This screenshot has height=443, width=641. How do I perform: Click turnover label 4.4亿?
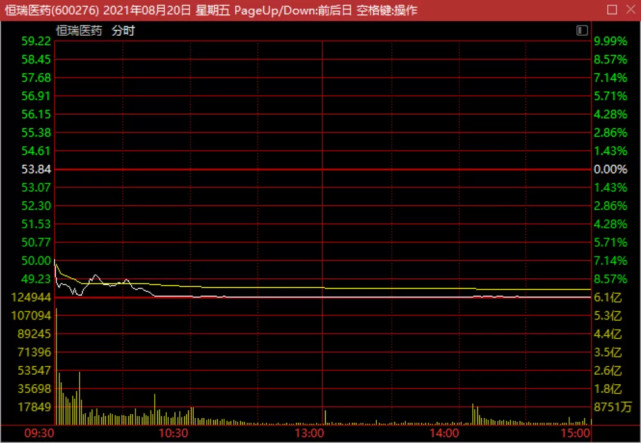click(x=608, y=334)
